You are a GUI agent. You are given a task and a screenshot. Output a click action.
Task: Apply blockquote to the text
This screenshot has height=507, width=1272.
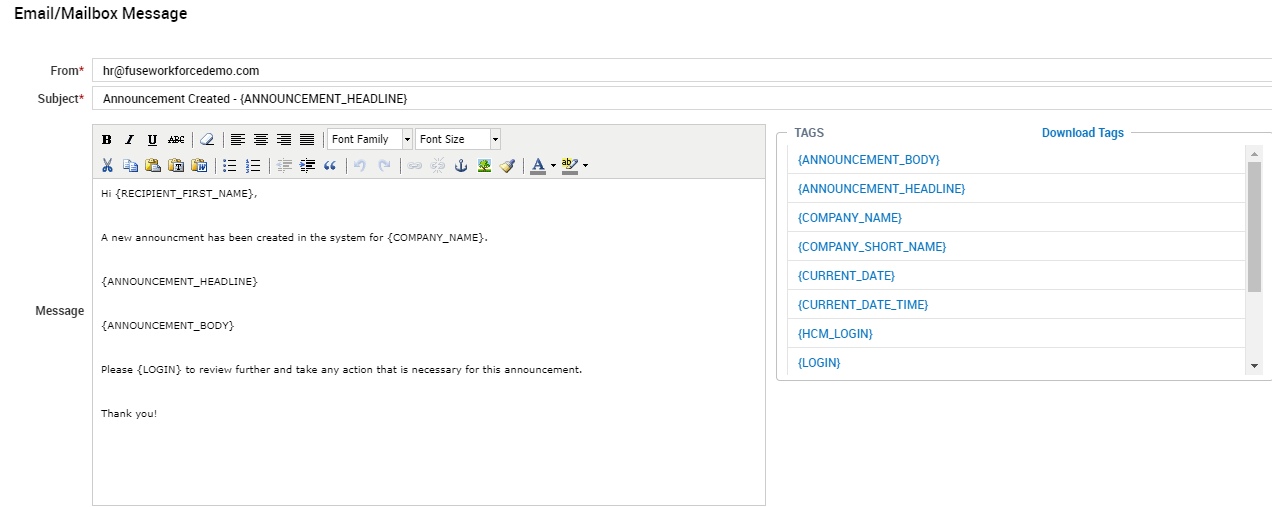(x=330, y=166)
